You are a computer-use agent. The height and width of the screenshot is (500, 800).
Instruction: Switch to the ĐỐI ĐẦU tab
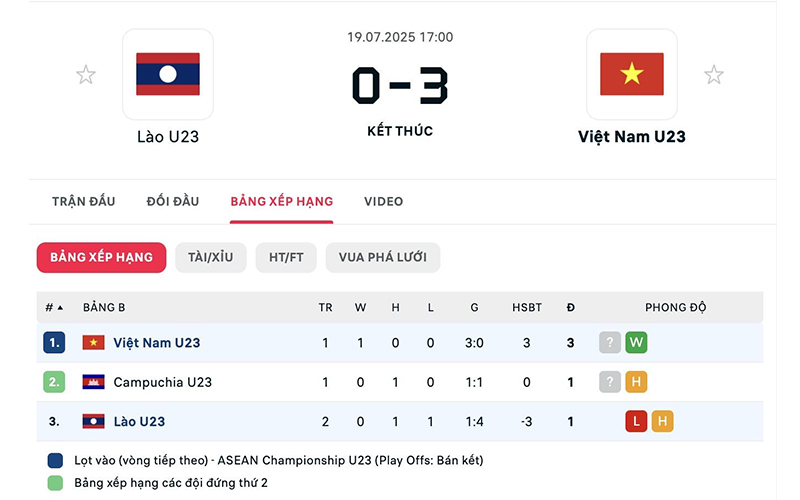coord(173,202)
